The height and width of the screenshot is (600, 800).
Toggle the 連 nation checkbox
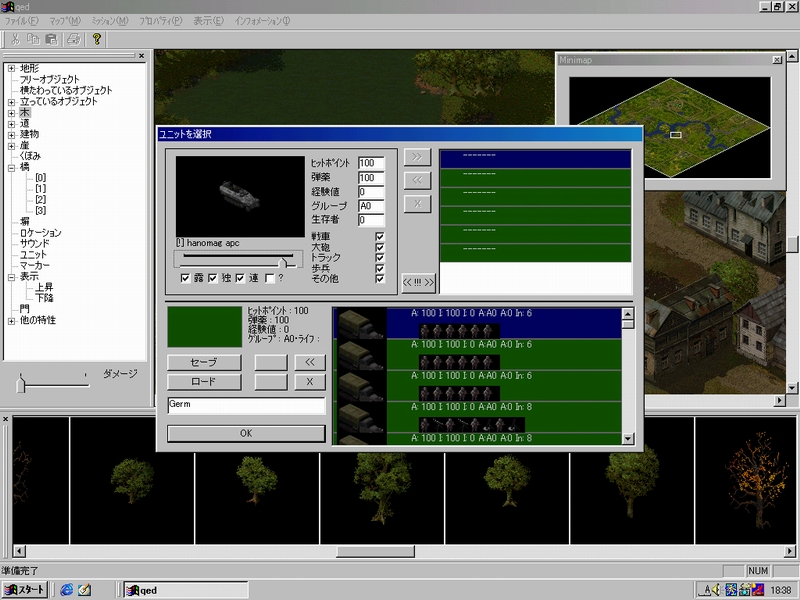point(240,278)
